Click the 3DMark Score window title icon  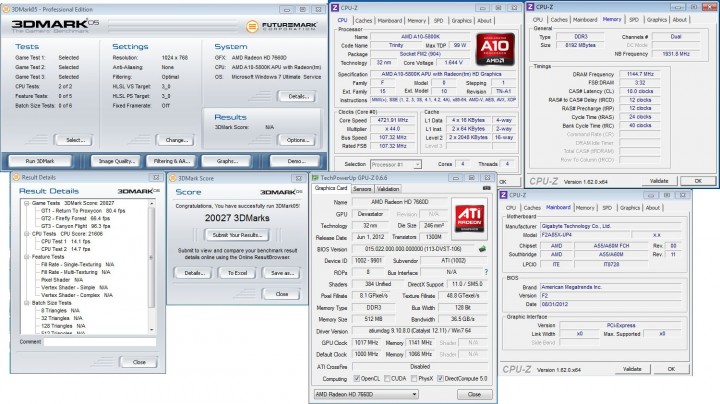[x=173, y=178]
